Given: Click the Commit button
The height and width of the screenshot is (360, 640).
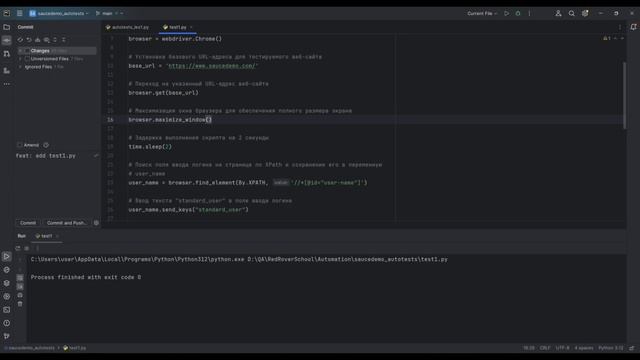Looking at the screenshot, I should (x=28, y=223).
